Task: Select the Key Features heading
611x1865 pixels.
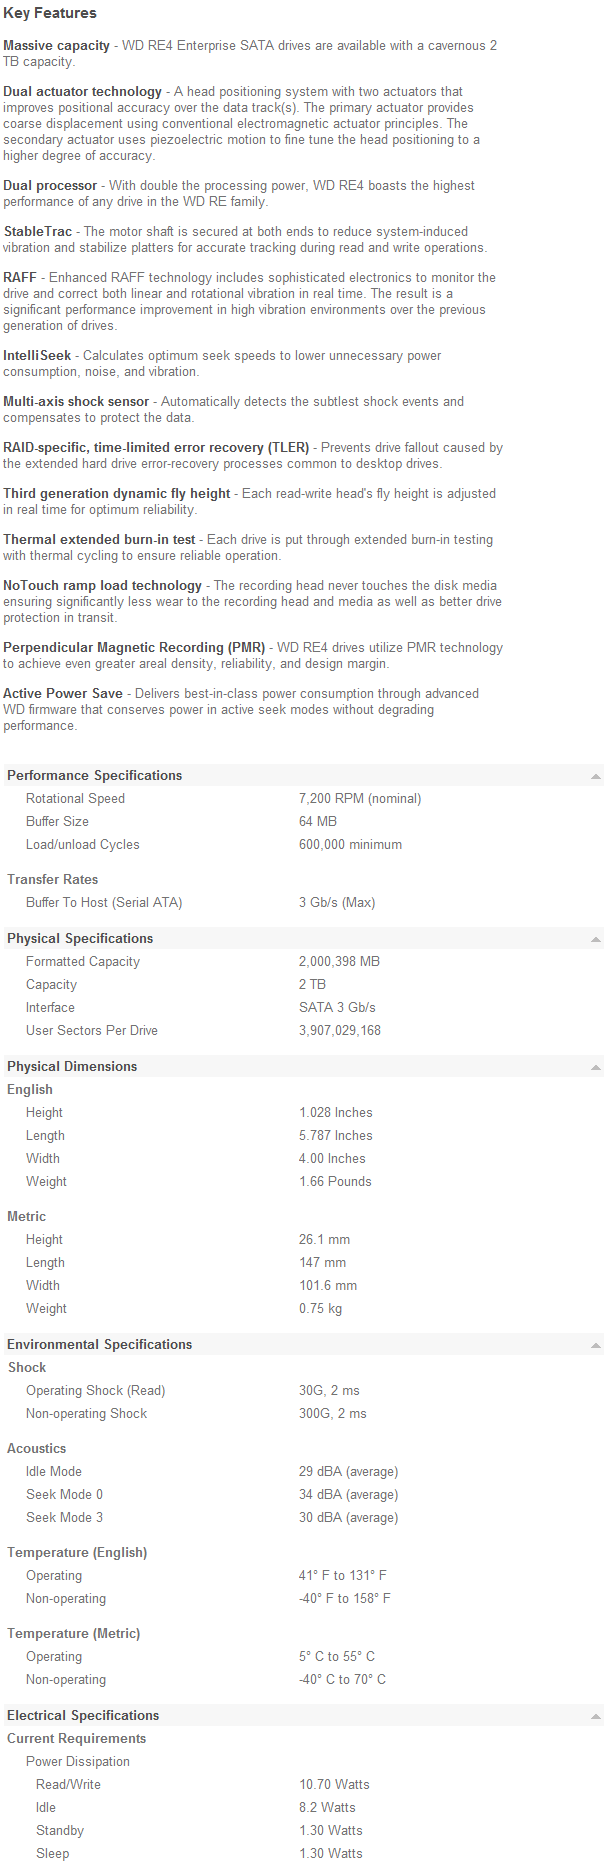Action: click(x=48, y=13)
